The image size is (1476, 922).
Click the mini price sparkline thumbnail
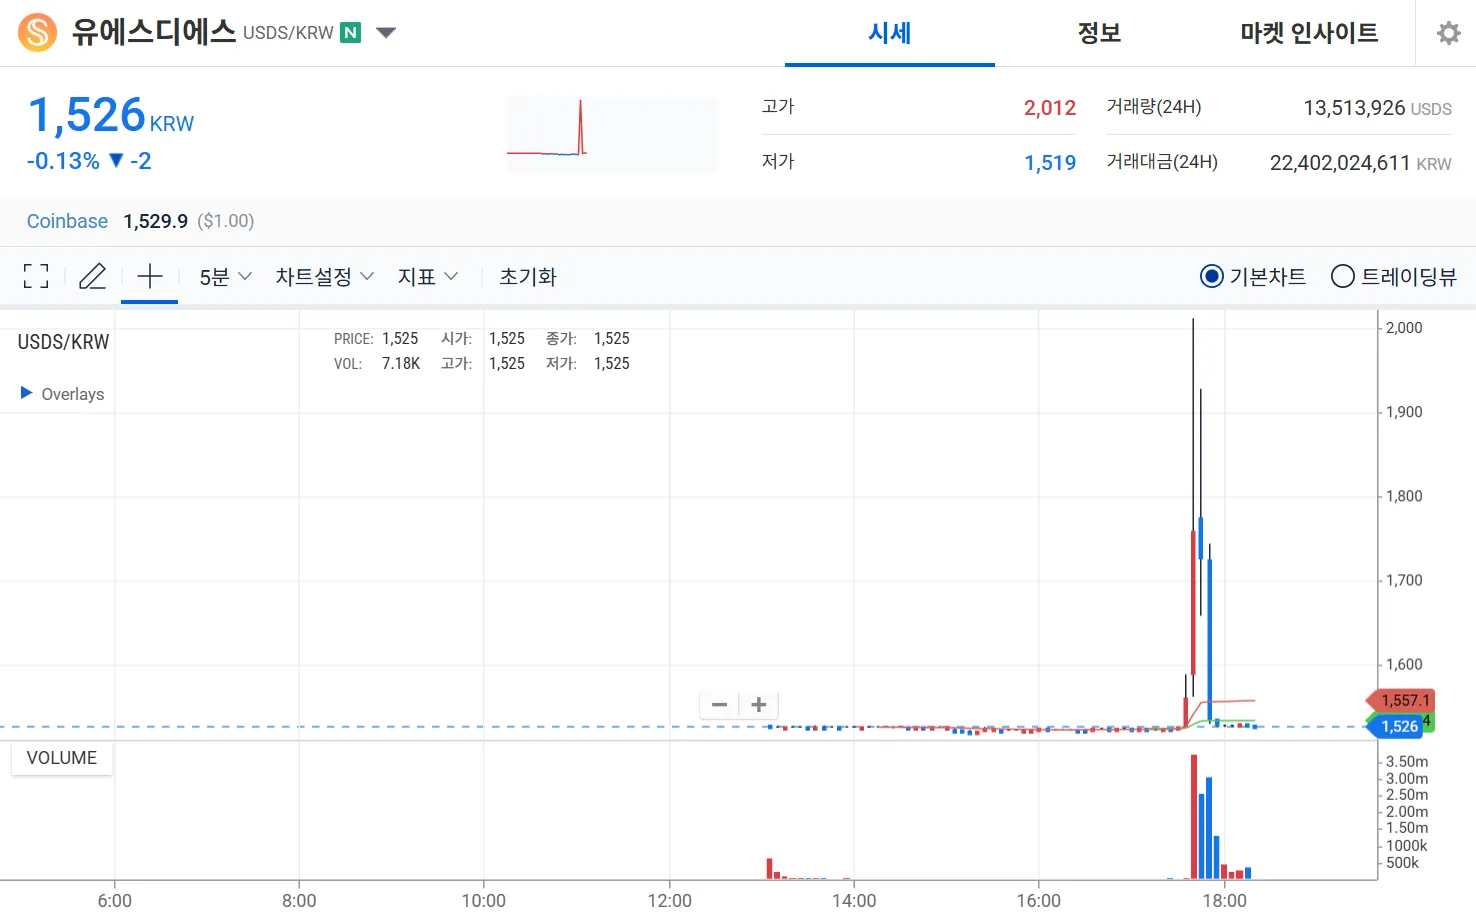point(611,133)
